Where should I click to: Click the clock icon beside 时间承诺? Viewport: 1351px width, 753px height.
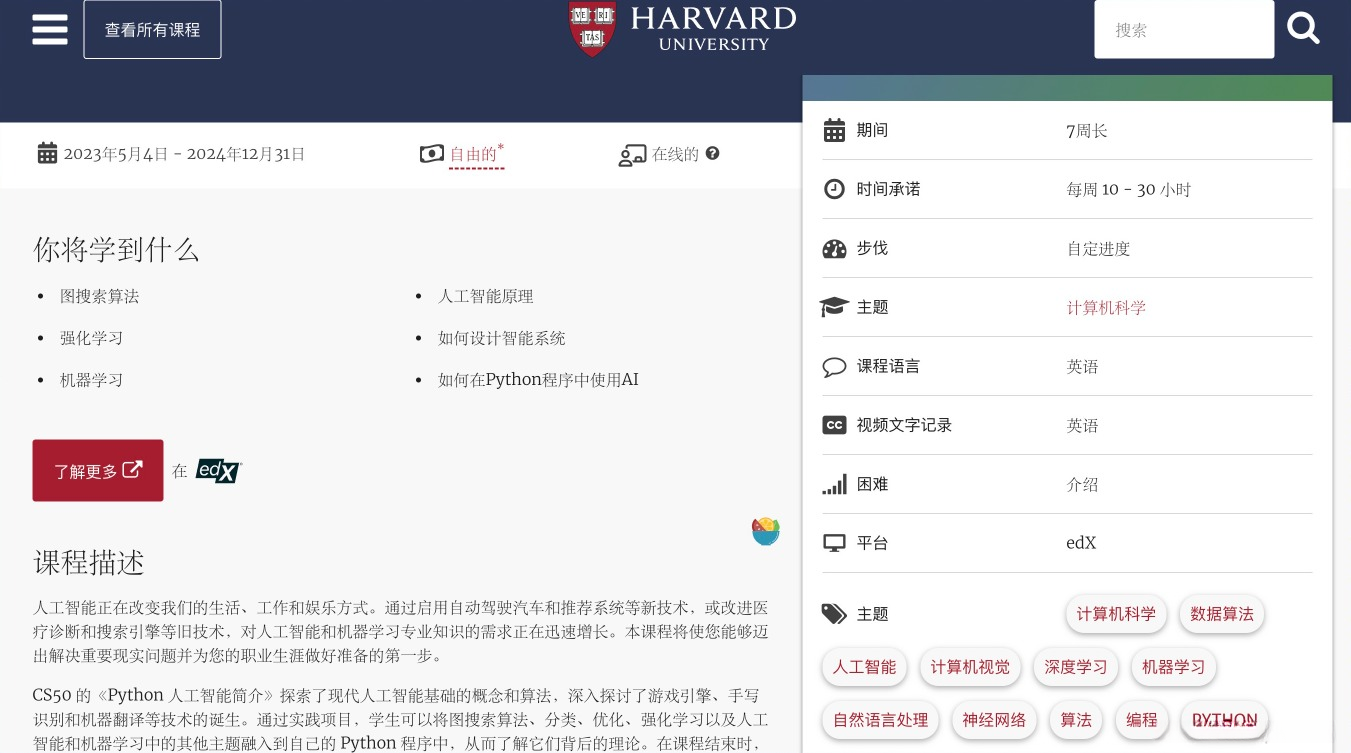(834, 189)
